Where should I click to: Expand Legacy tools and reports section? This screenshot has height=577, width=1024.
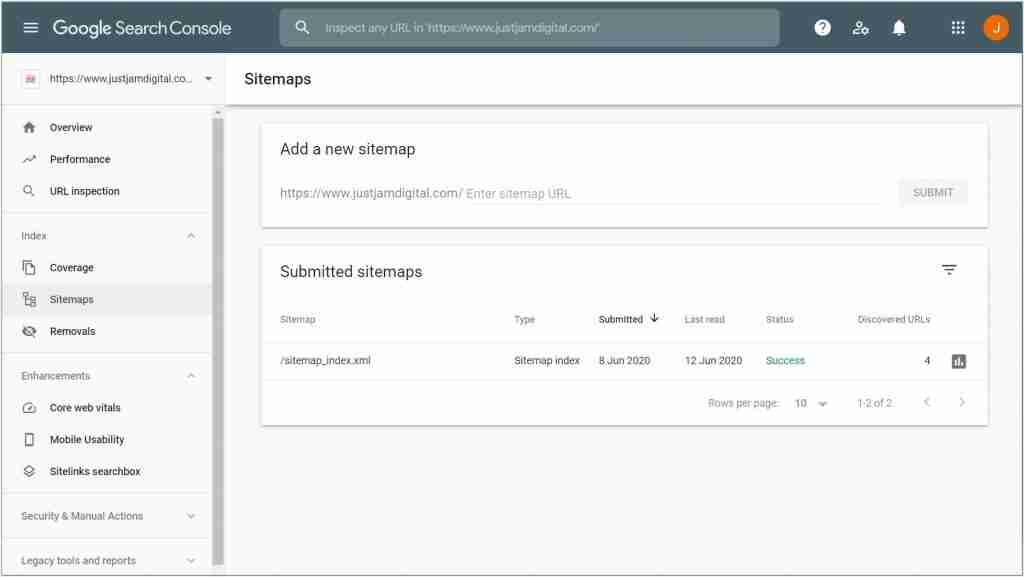click(191, 561)
